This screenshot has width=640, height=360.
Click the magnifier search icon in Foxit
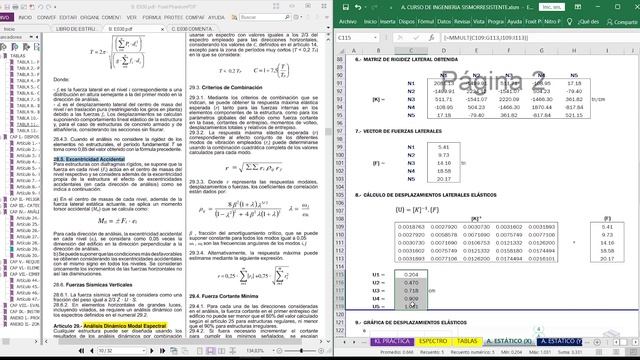coord(287,17)
